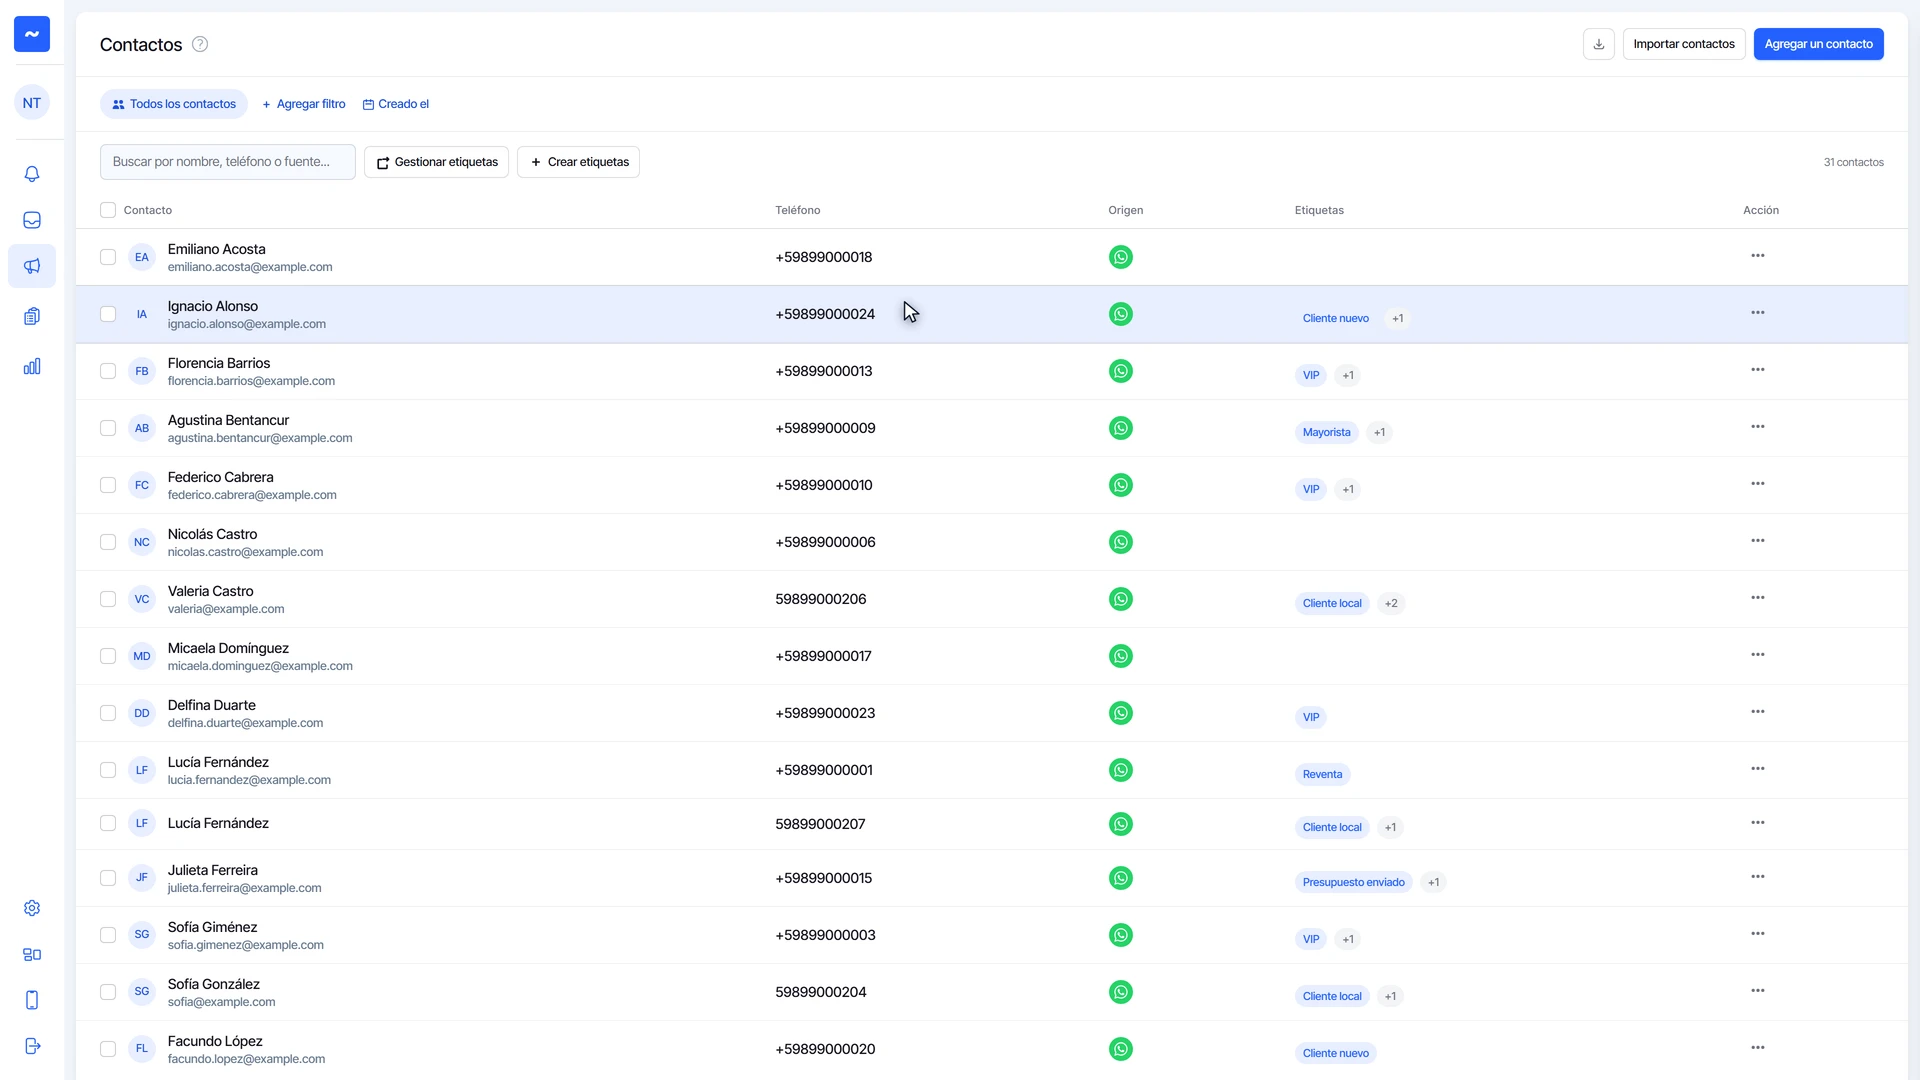Image resolution: width=1920 pixels, height=1080 pixels.
Task: Open the three-dot menu for Federico Cabrera
Action: 1758,484
